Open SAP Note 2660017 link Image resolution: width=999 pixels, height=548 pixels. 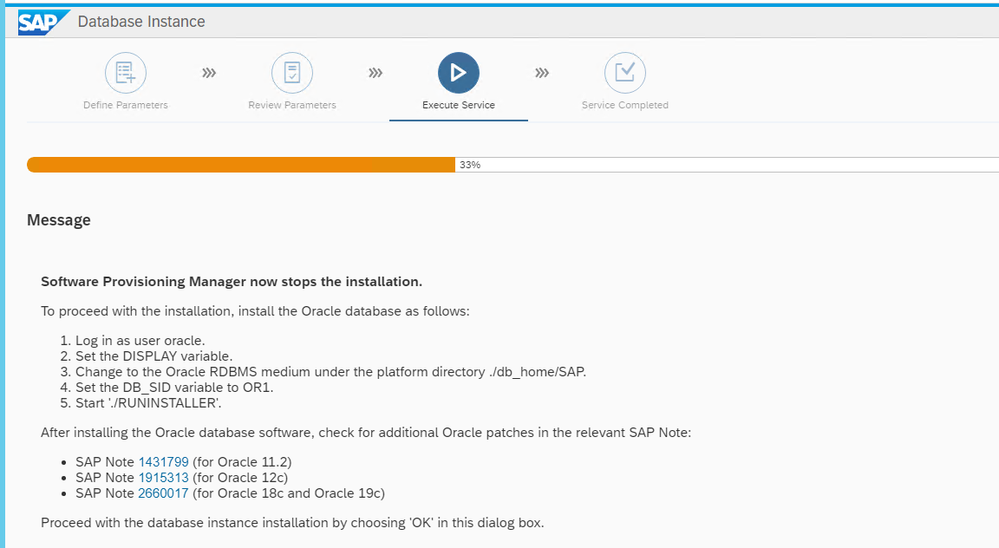[x=163, y=493]
